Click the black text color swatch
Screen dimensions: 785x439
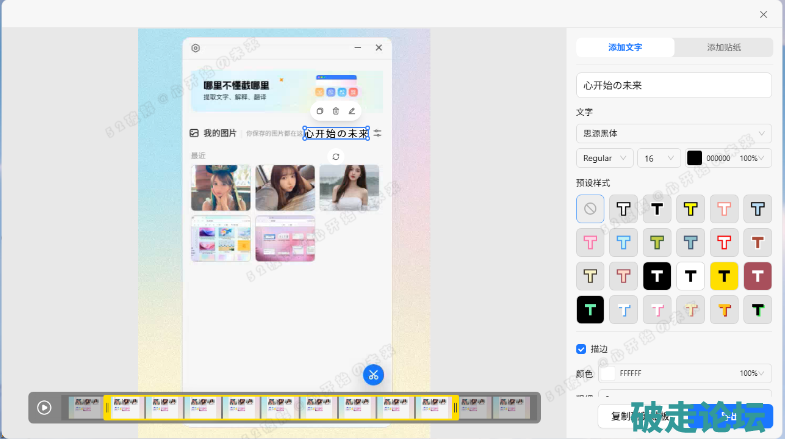(695, 158)
